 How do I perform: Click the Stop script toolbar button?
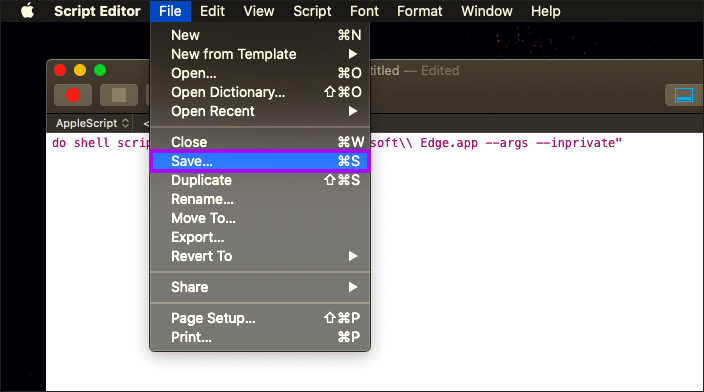pyautogui.click(x=119, y=95)
